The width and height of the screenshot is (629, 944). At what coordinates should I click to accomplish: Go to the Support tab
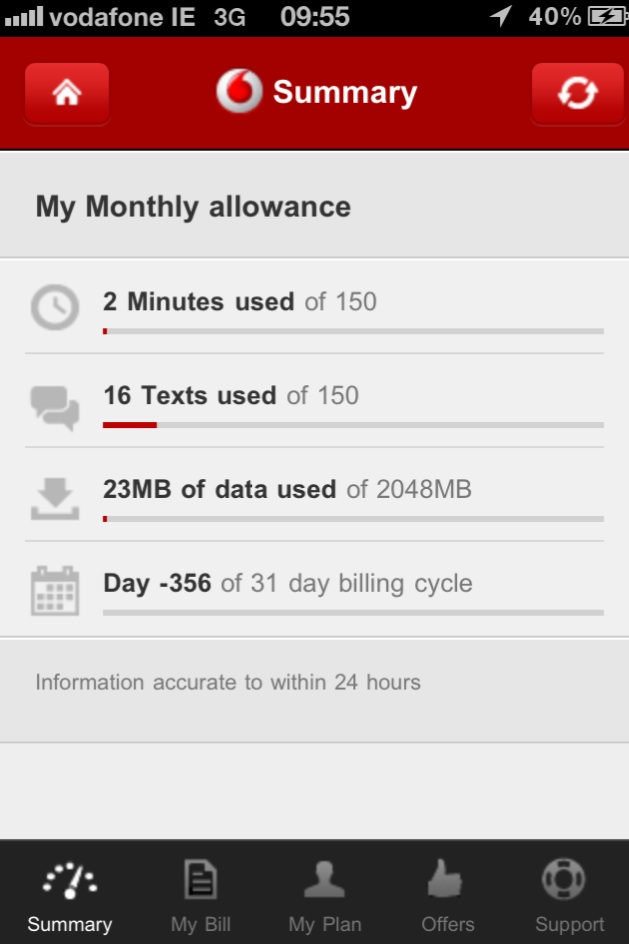coord(569,893)
